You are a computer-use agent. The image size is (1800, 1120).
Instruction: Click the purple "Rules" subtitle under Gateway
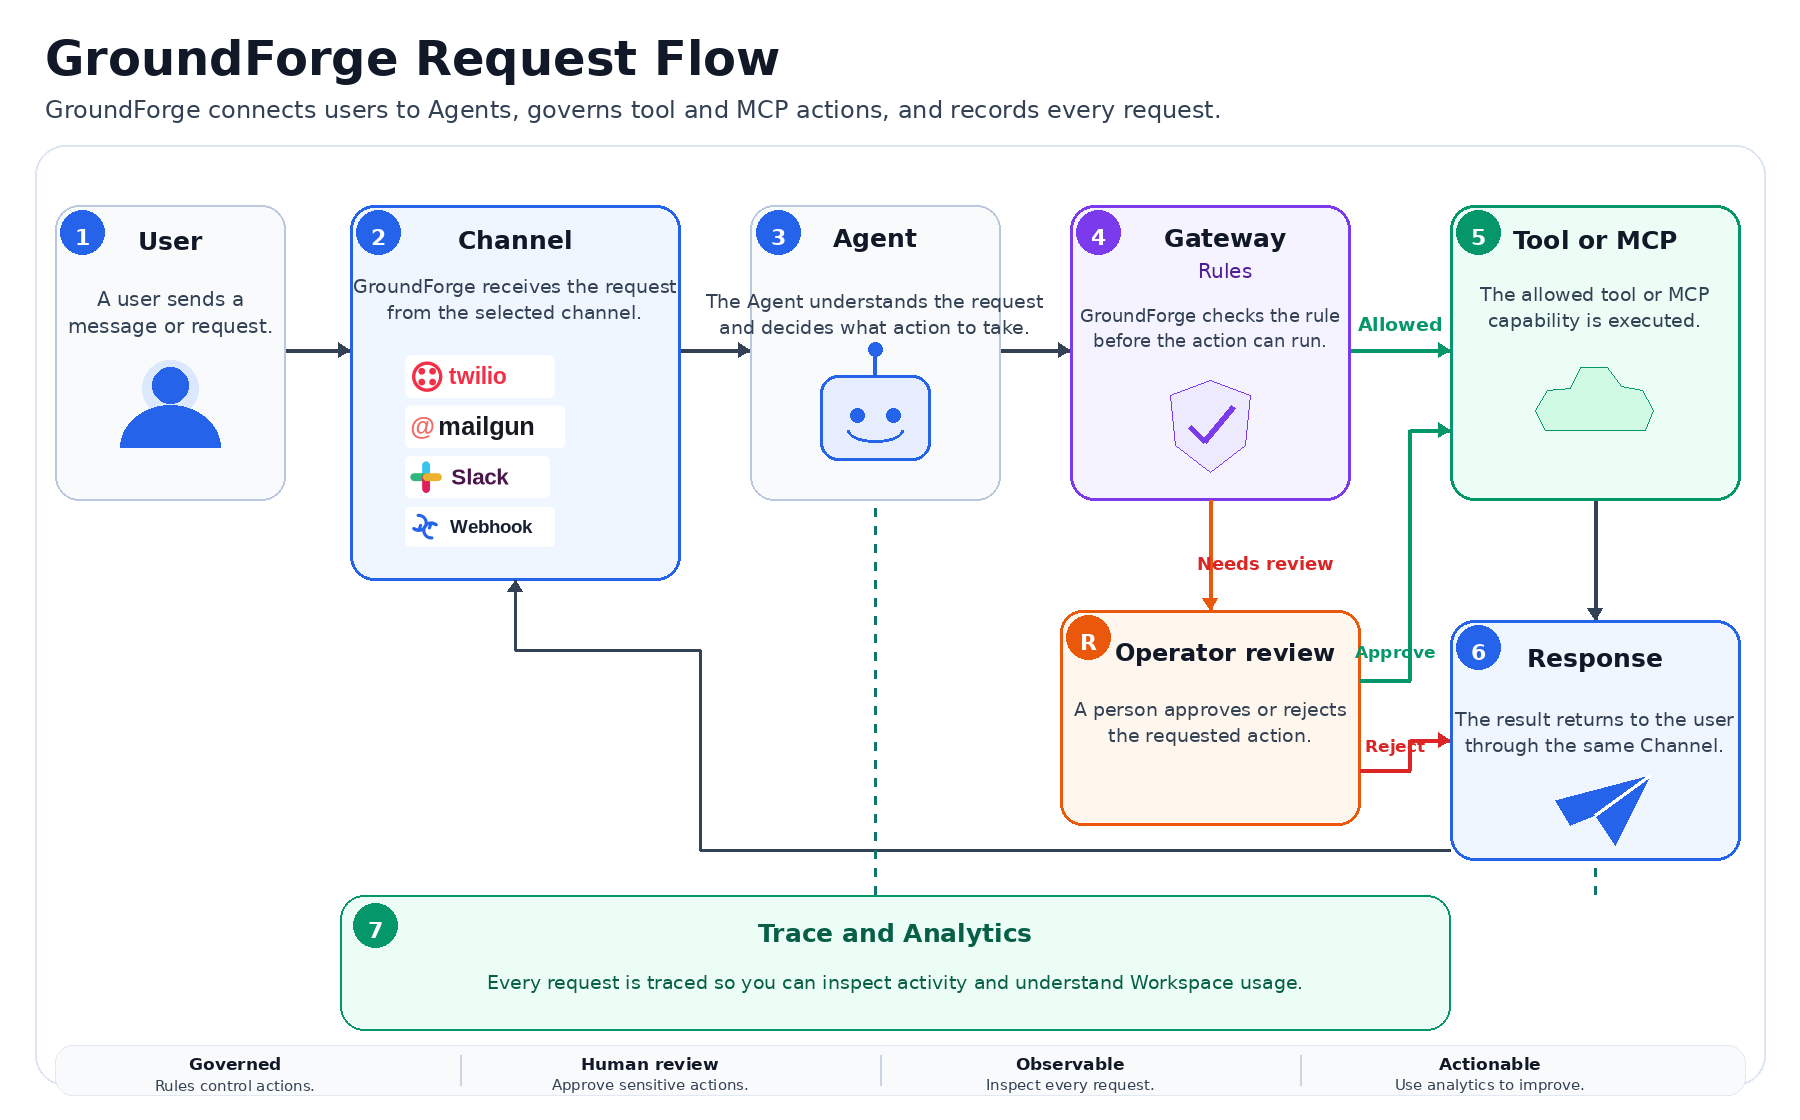click(1225, 271)
